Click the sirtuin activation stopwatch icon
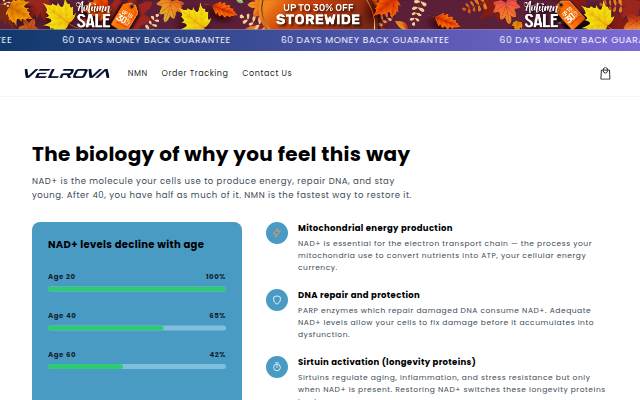Image resolution: width=640 pixels, height=400 pixels. (x=277, y=367)
